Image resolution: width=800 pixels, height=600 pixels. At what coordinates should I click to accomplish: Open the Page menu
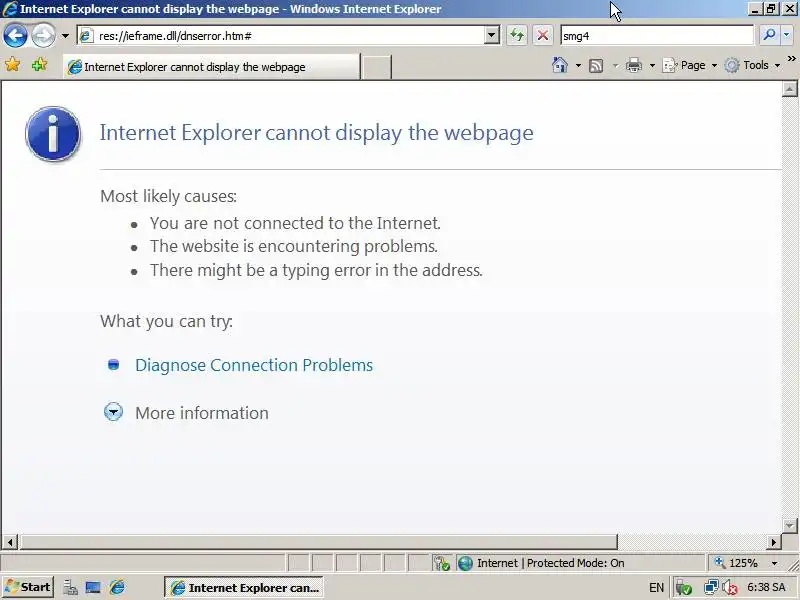point(689,65)
